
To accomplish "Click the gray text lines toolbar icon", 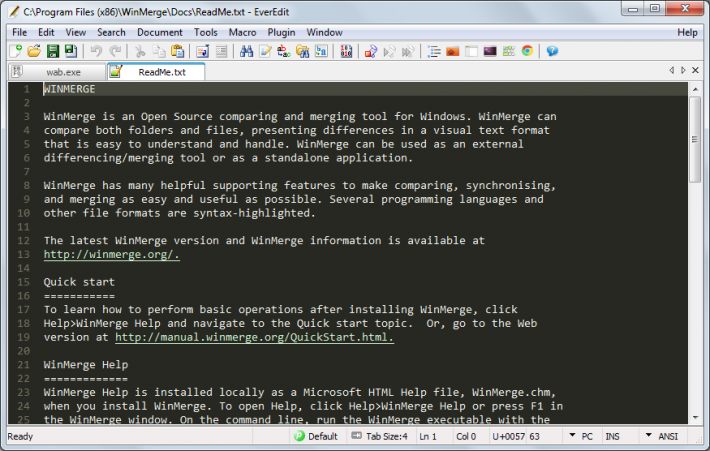I will click(x=221, y=51).
